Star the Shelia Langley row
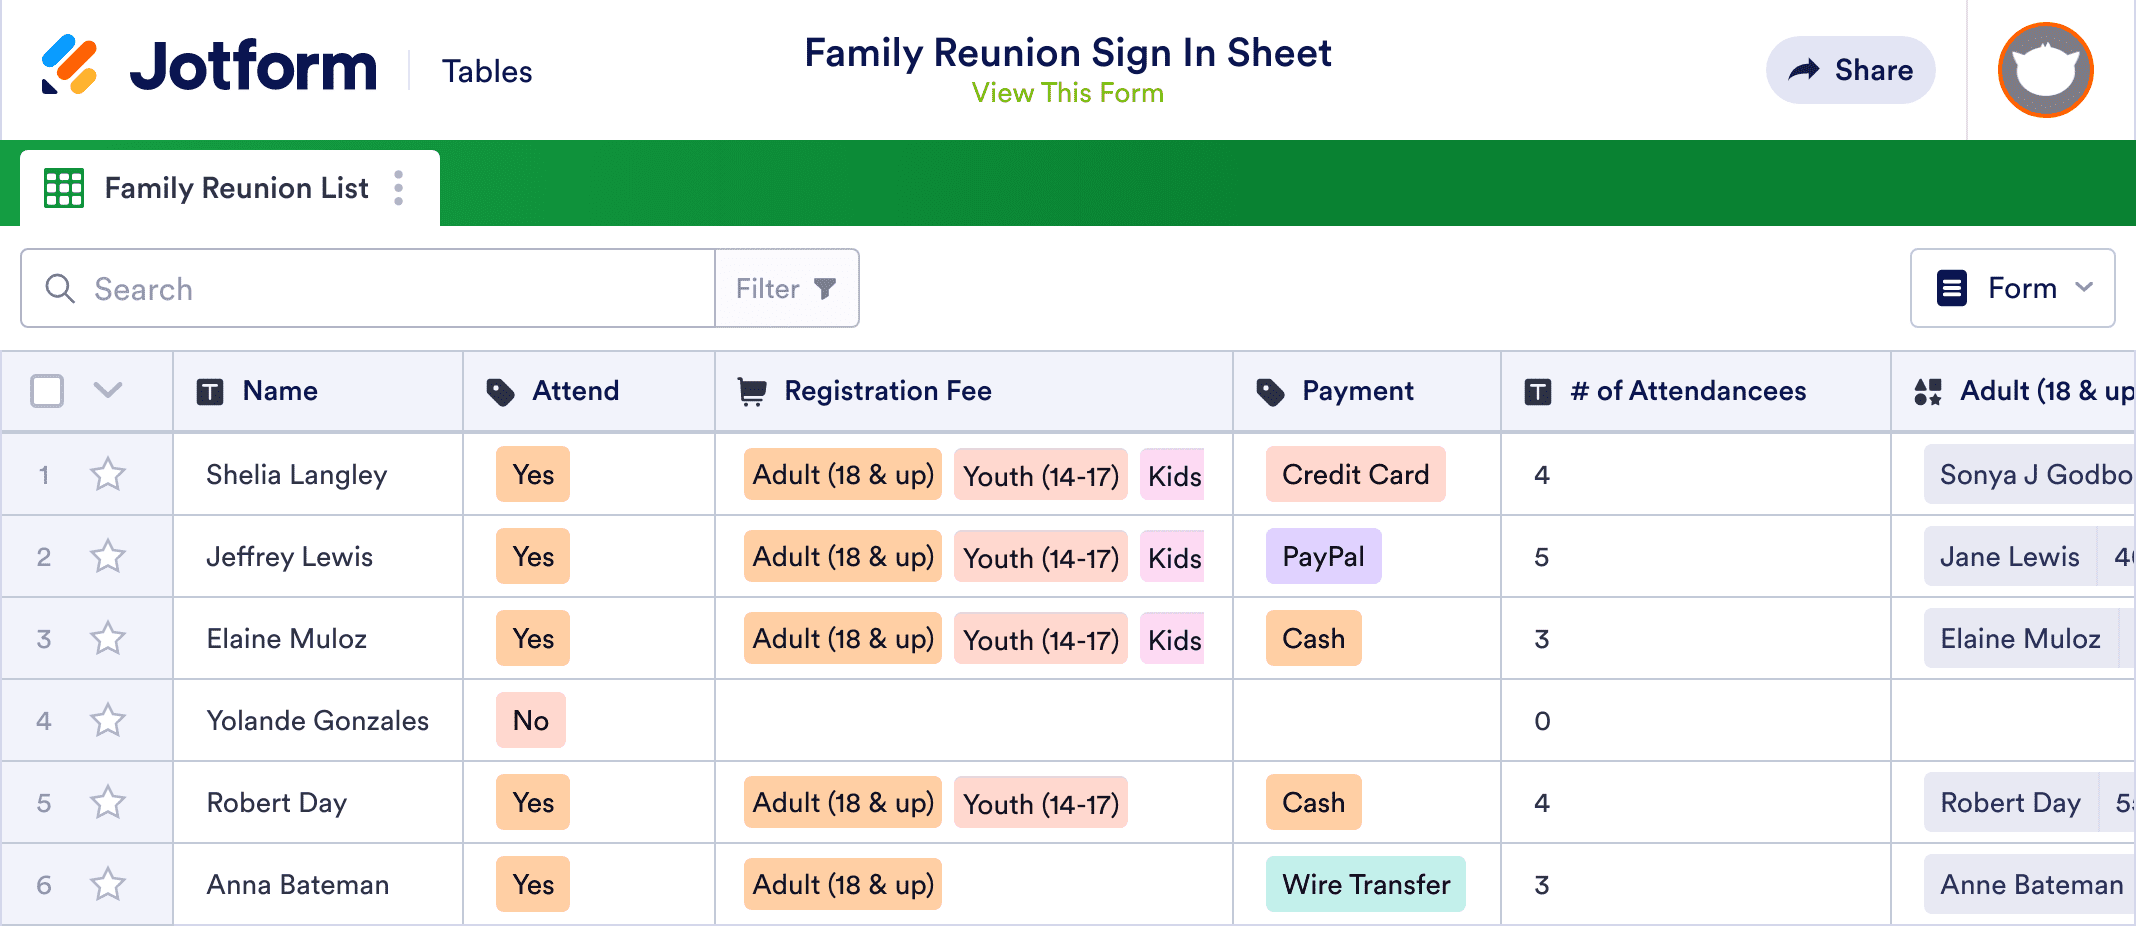 click(x=108, y=474)
